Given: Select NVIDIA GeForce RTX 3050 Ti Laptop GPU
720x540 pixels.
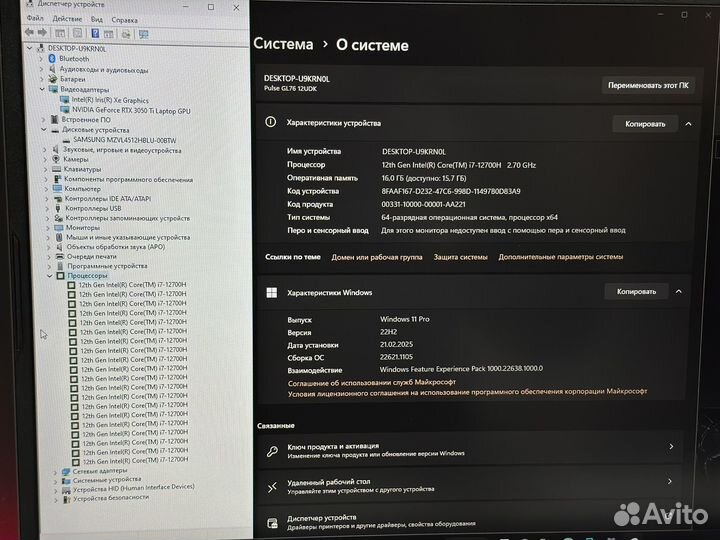Looking at the screenshot, I should [x=131, y=110].
